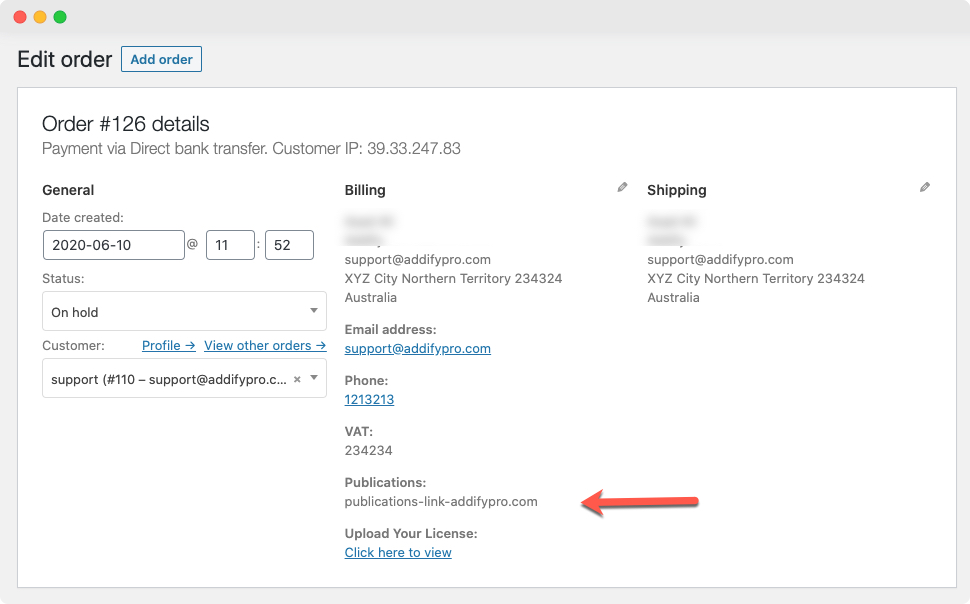
Task: Focus the date created field 2020-06-10
Action: point(113,245)
